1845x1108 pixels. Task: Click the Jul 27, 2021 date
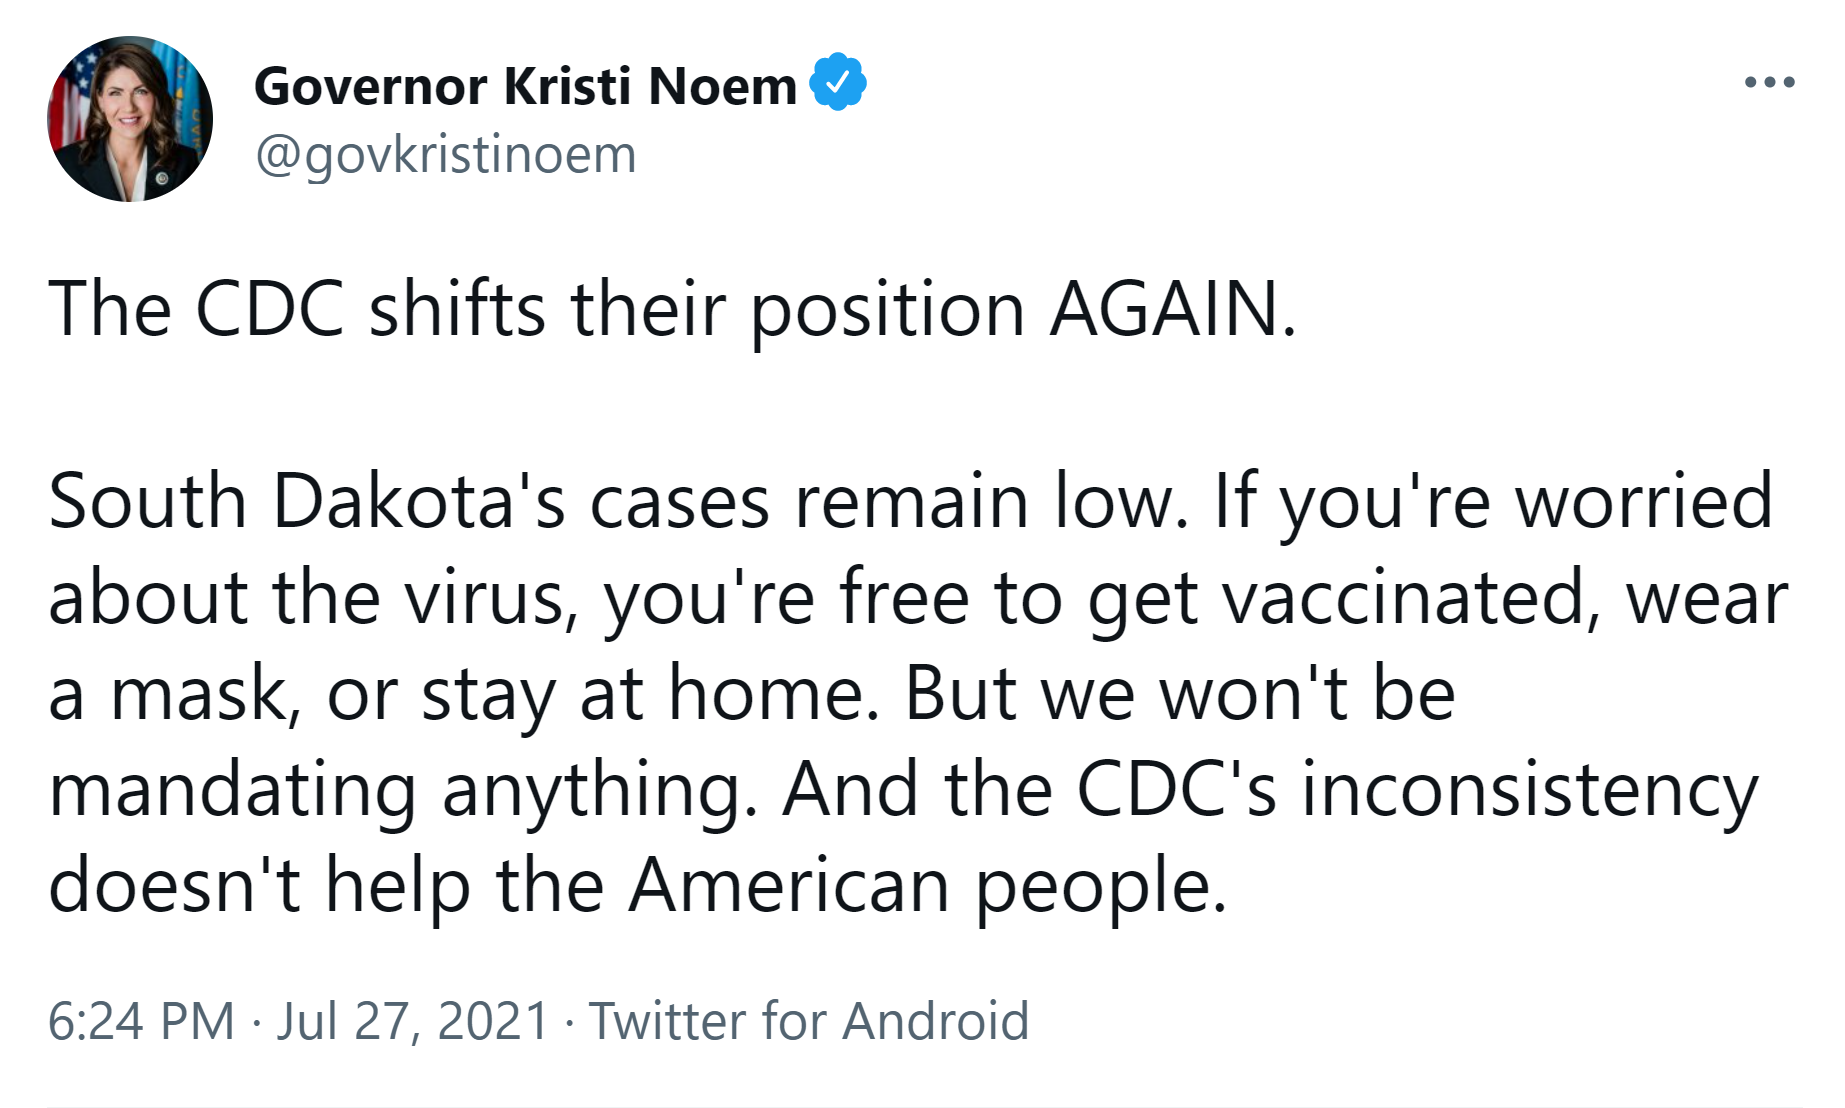[412, 1021]
